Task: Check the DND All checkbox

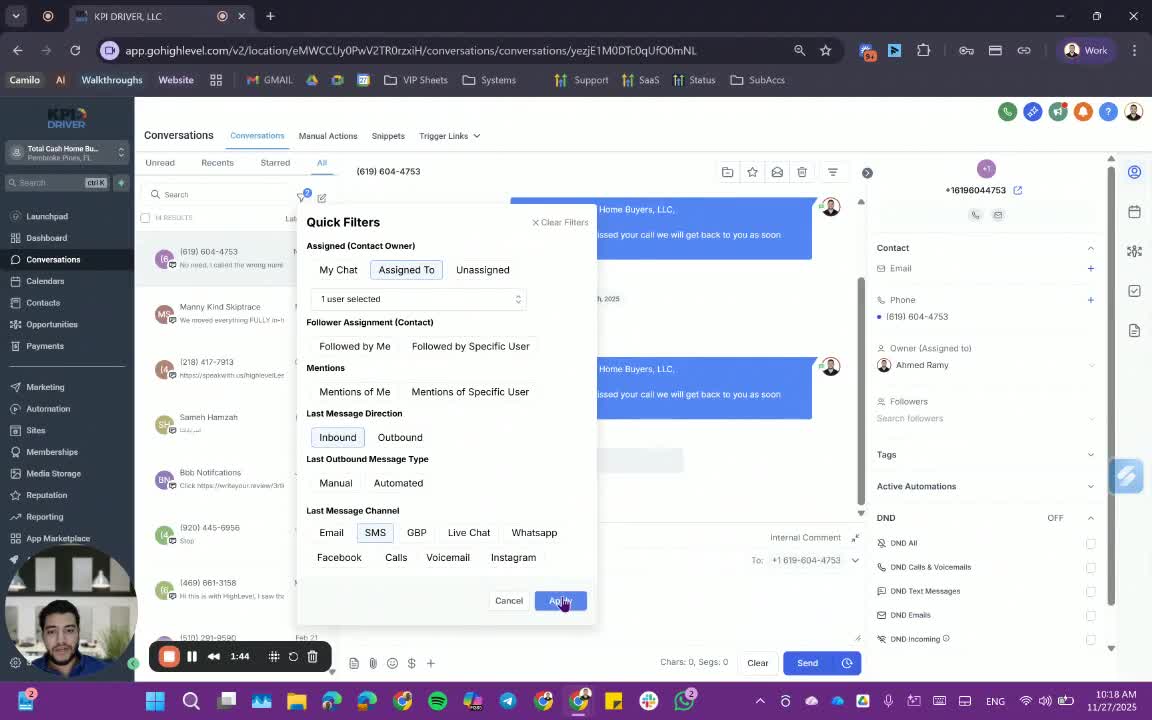Action: point(1090,544)
